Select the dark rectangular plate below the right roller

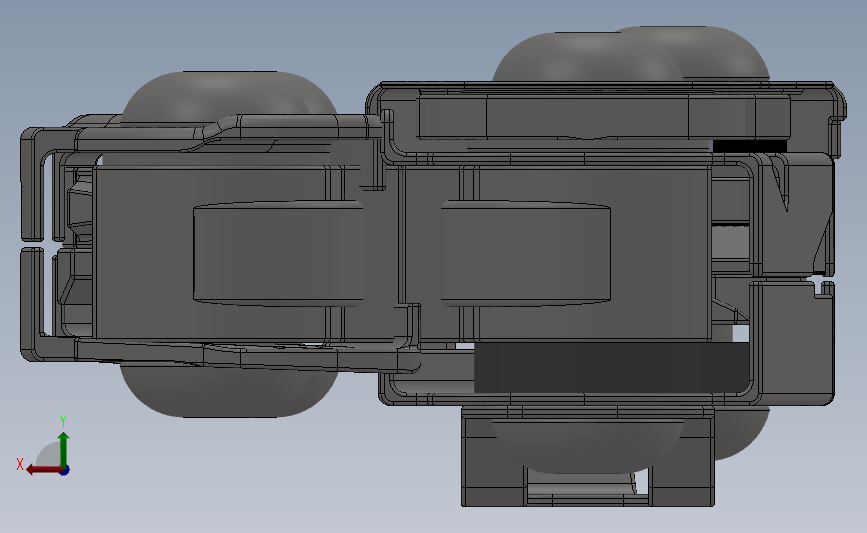(612, 367)
